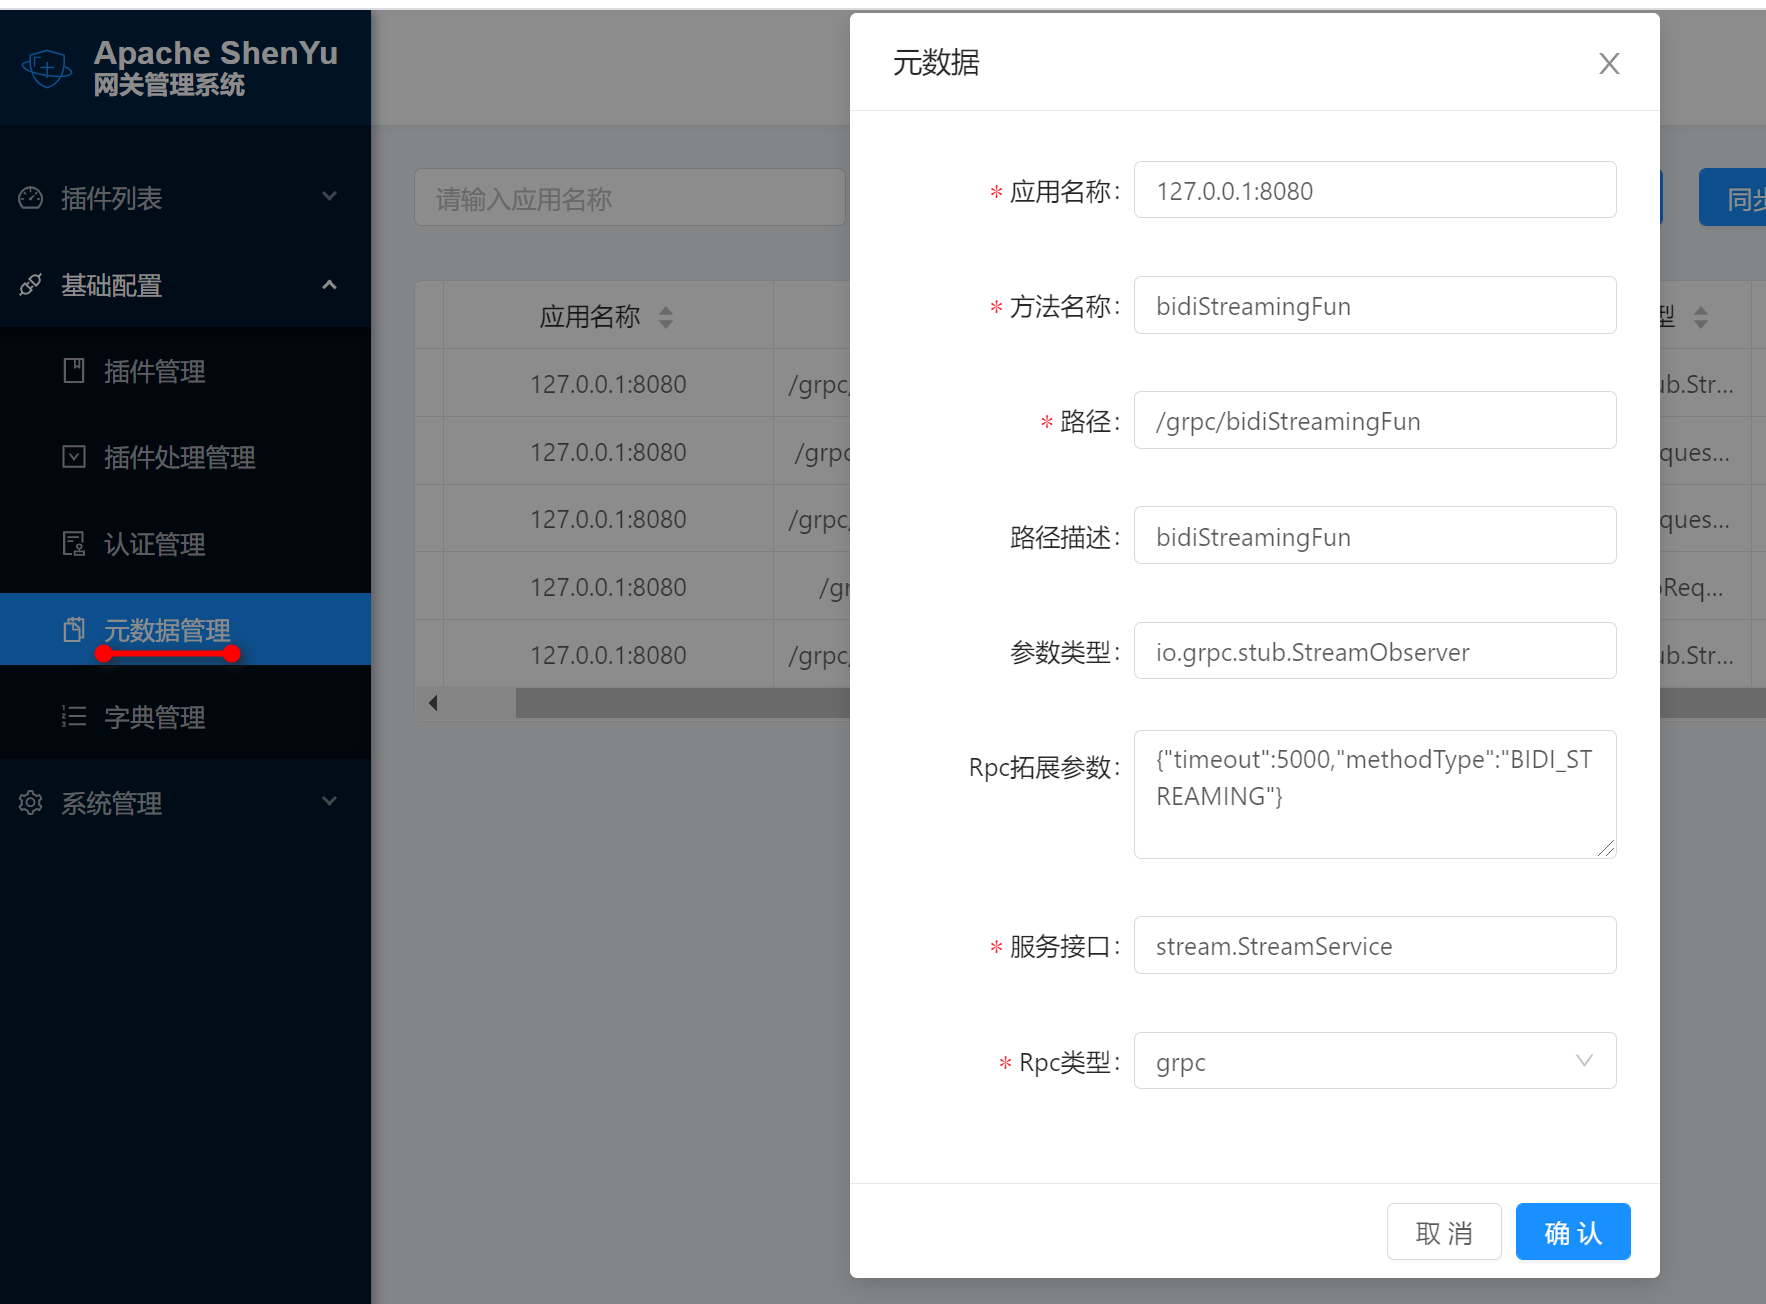Click the 插件管理 sidebar icon
The image size is (1766, 1304).
tap(74, 371)
